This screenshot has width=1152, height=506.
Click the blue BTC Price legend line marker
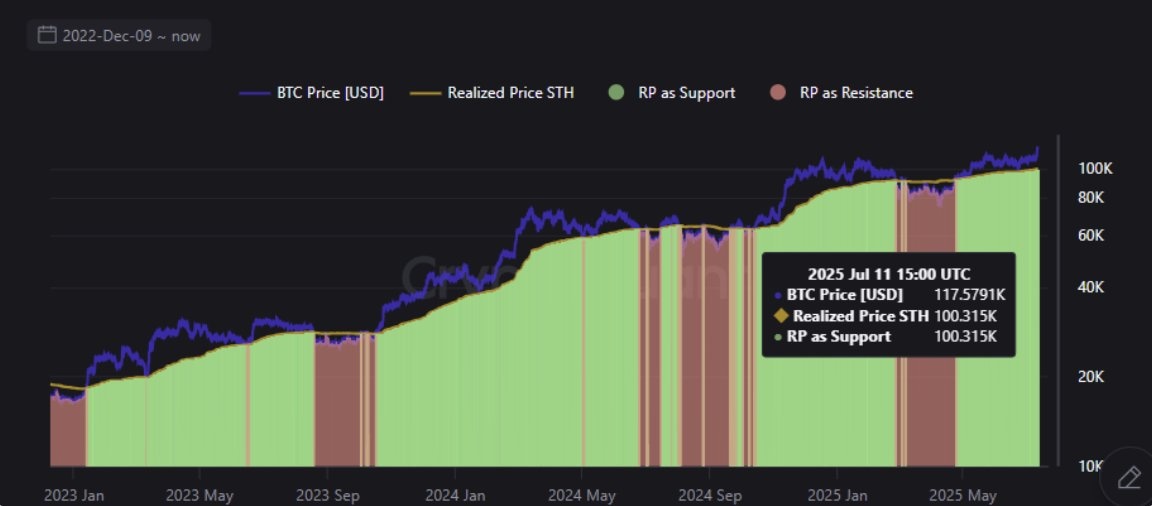click(x=255, y=93)
